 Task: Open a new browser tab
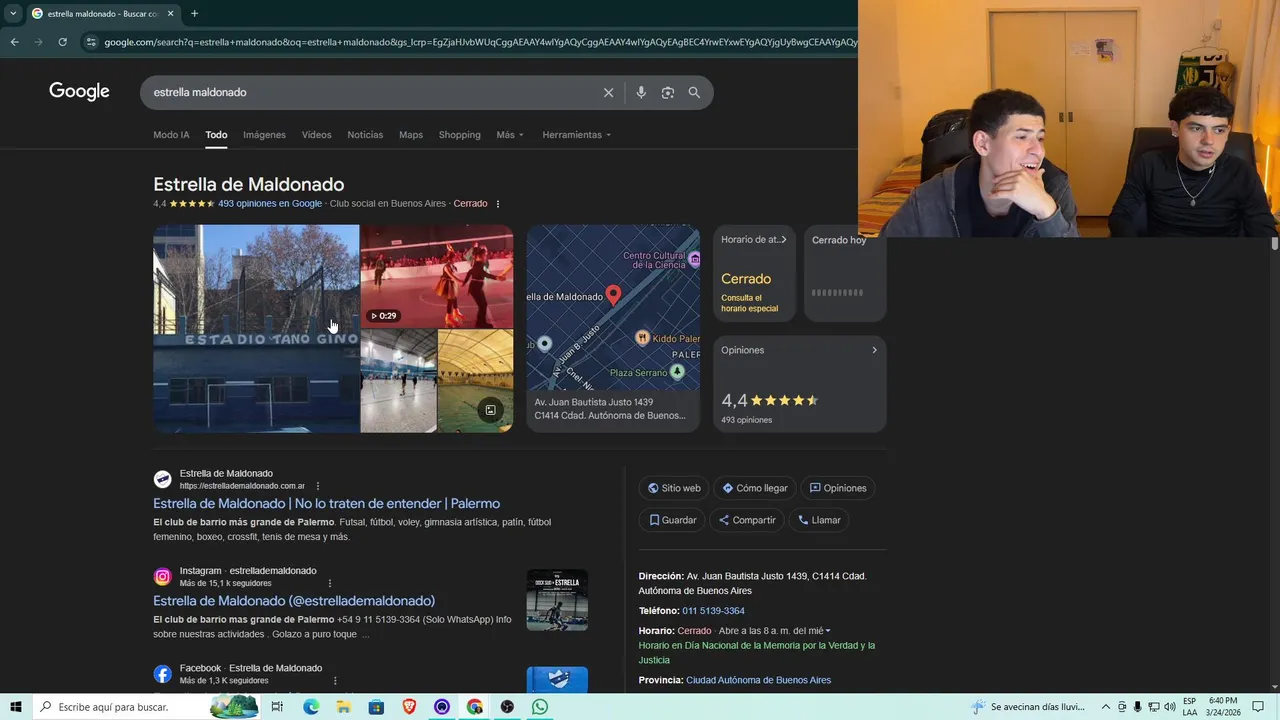tap(194, 13)
